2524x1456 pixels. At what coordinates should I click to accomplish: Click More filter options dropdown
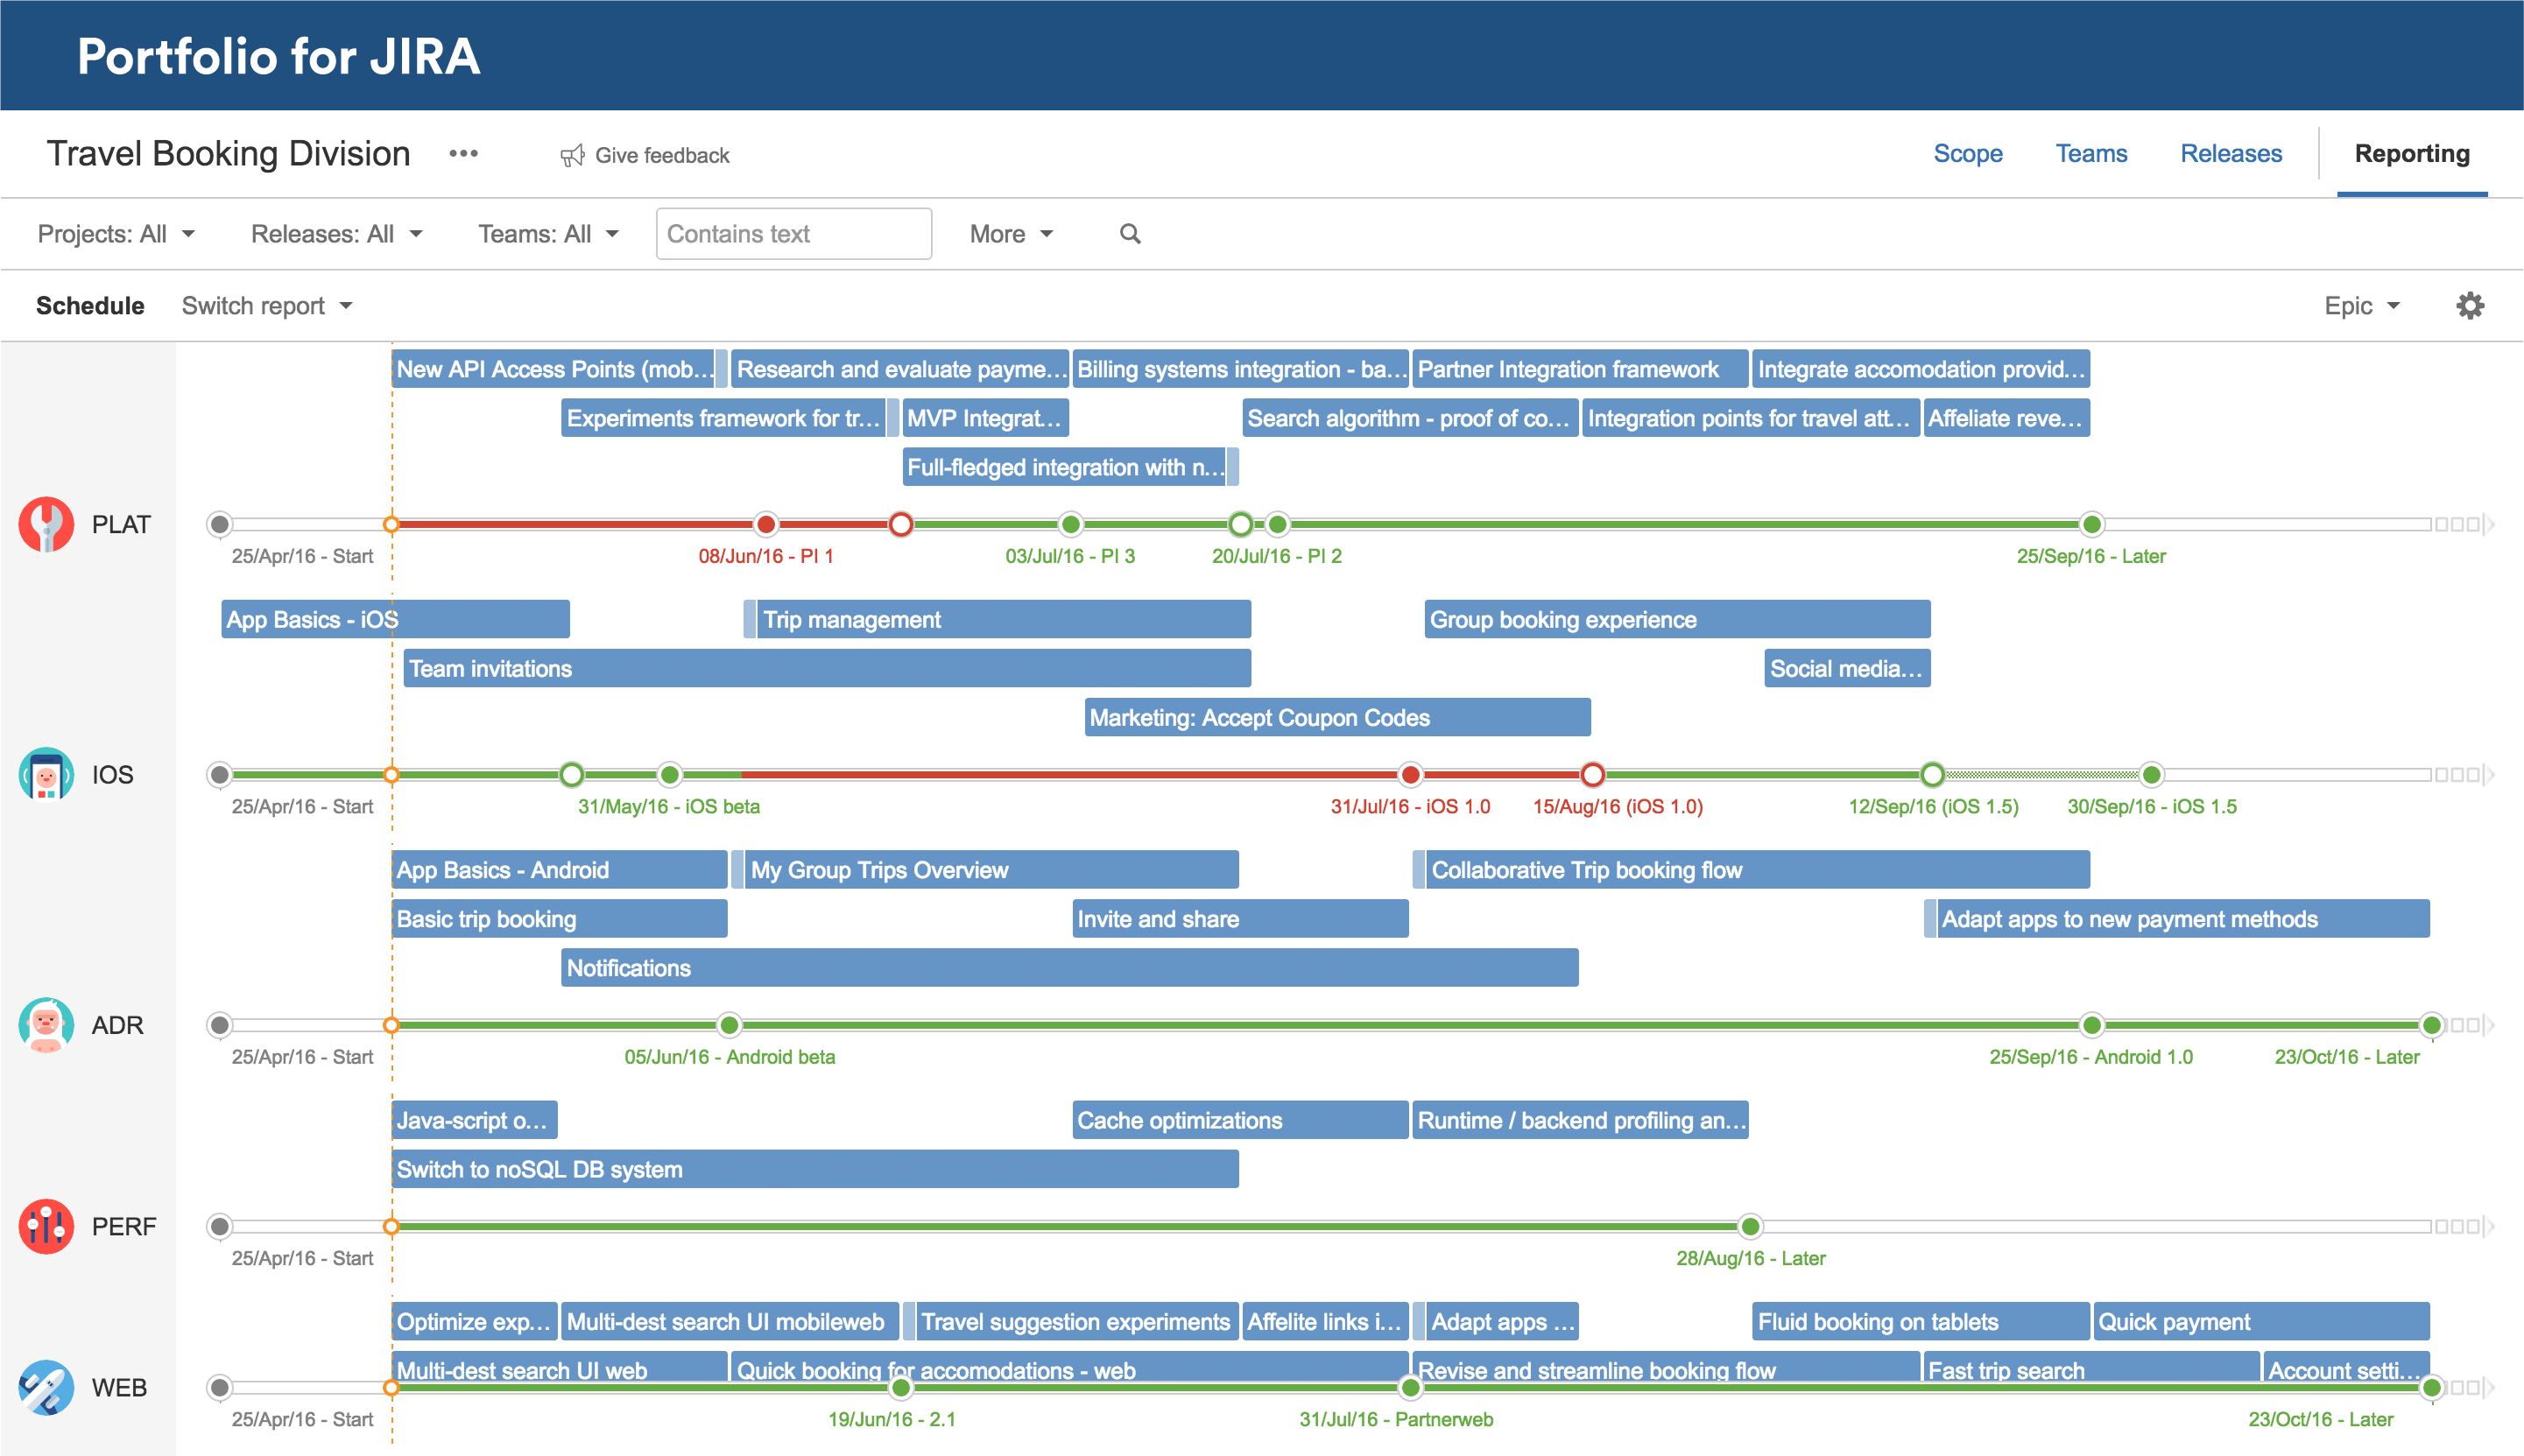[x=1011, y=234]
